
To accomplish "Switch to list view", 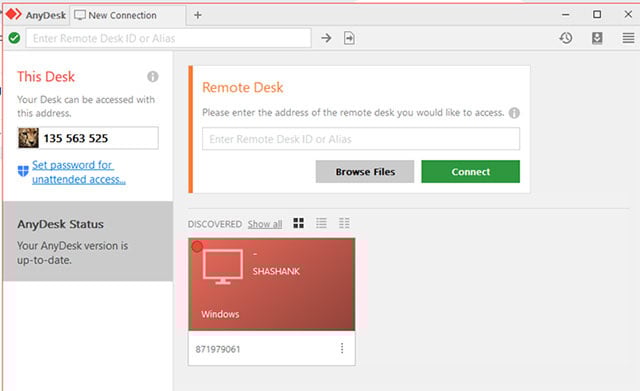I will 322,223.
